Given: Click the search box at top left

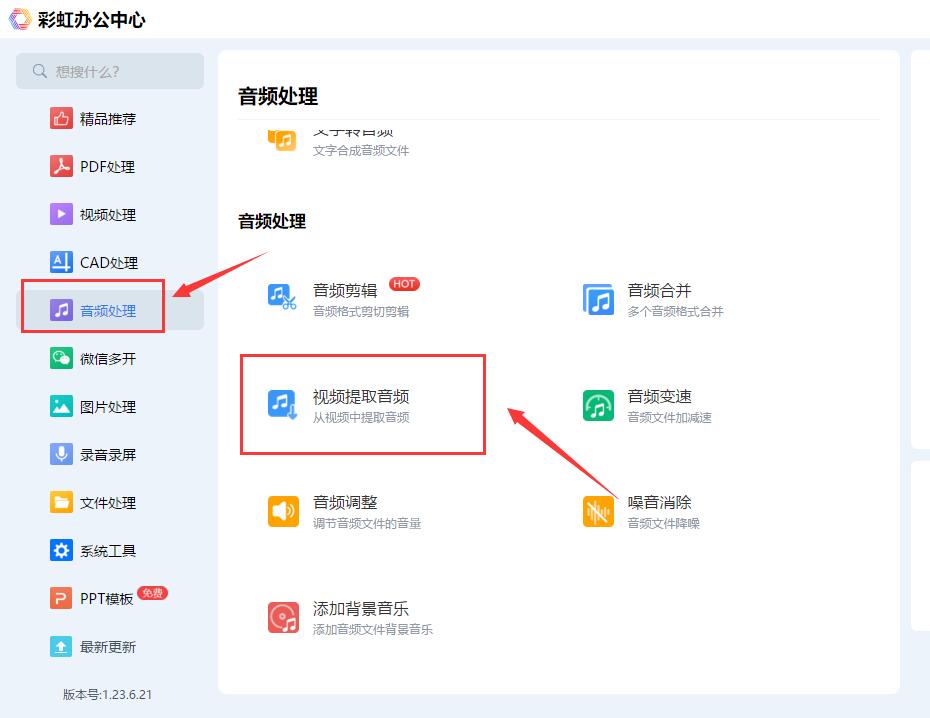Looking at the screenshot, I should [x=110, y=71].
